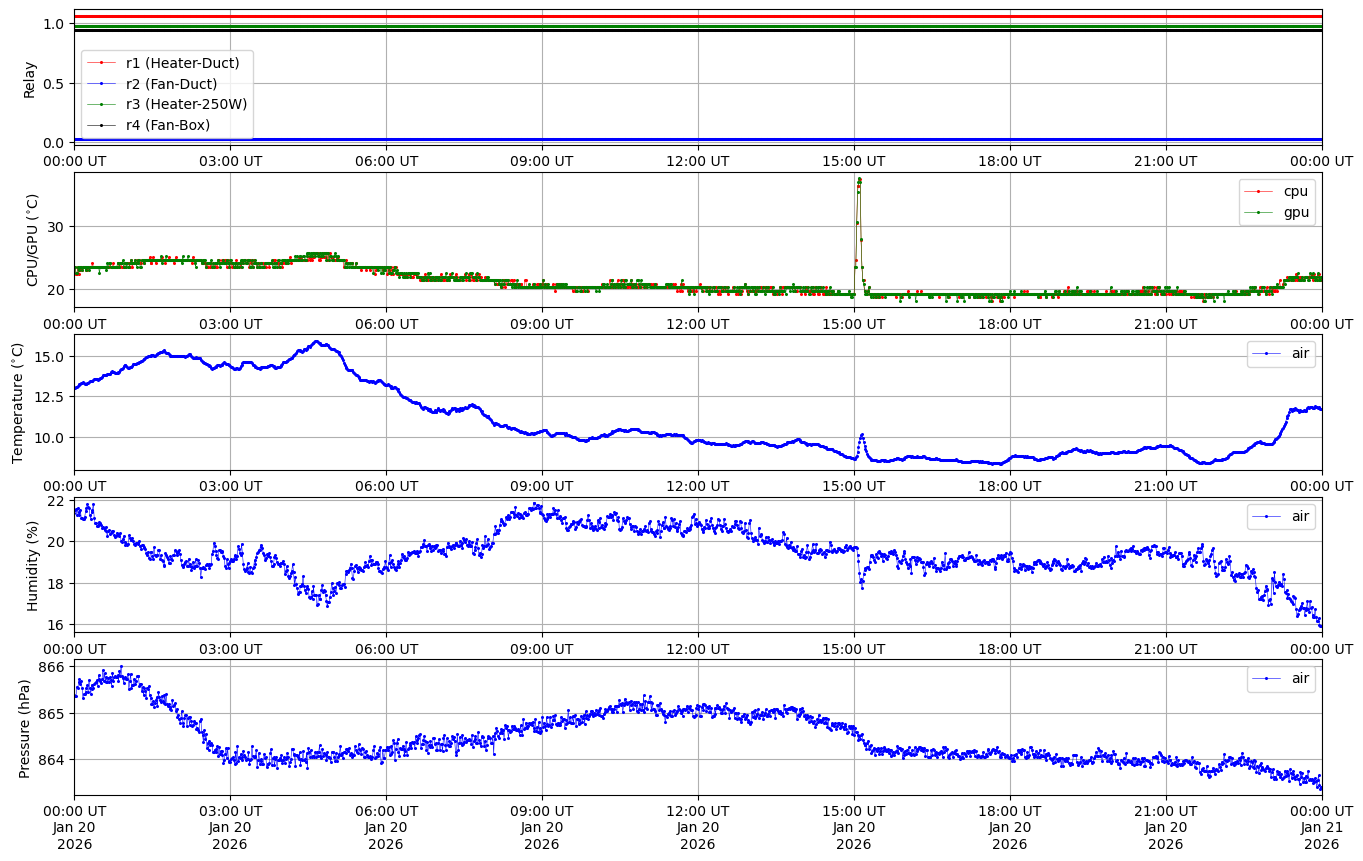Image resolution: width=1363 pixels, height=861 pixels.
Task: Click the 866 tick on Pressure axis
Action: (x=52, y=667)
